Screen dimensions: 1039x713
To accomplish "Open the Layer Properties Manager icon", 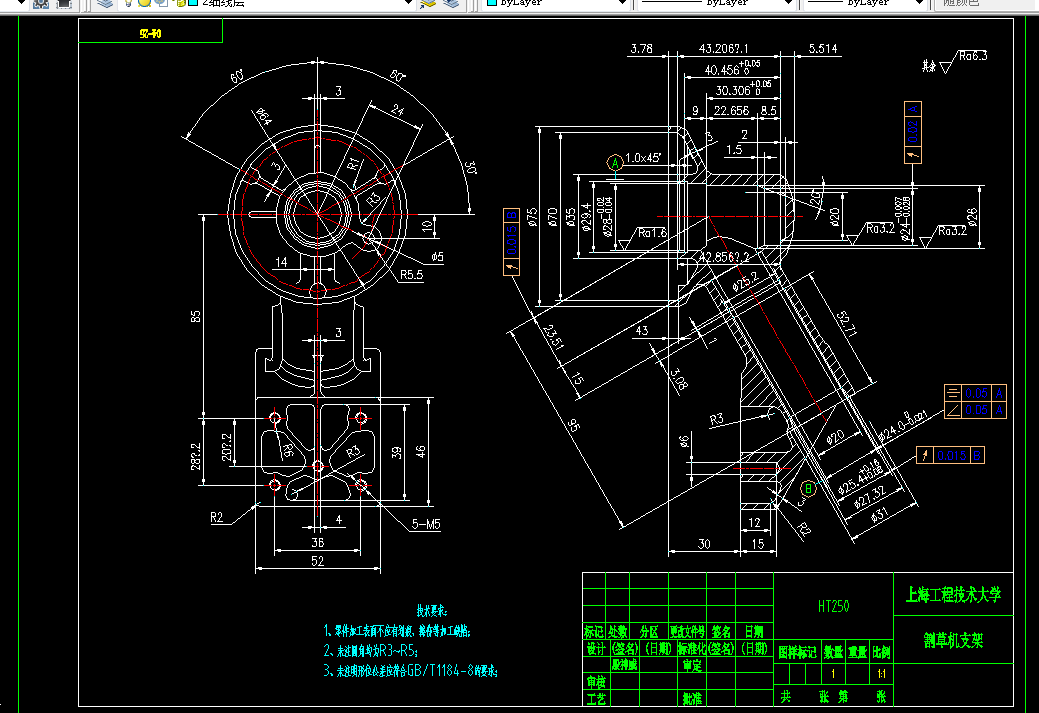I will coord(105,3).
